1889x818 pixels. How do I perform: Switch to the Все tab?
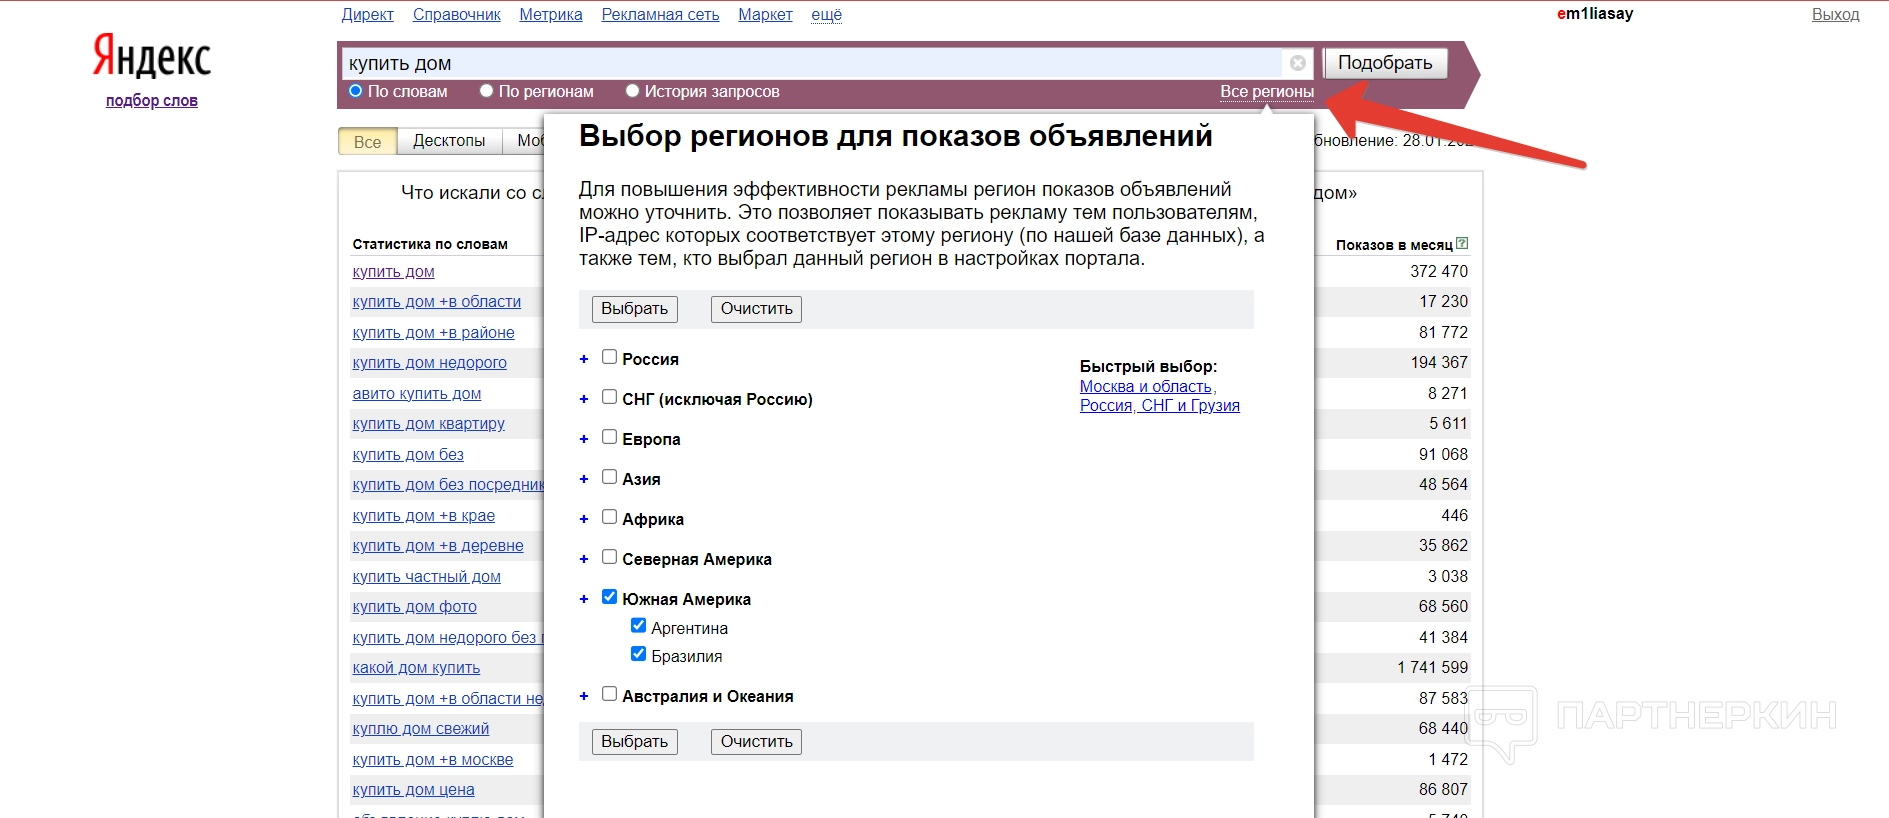pos(367,141)
